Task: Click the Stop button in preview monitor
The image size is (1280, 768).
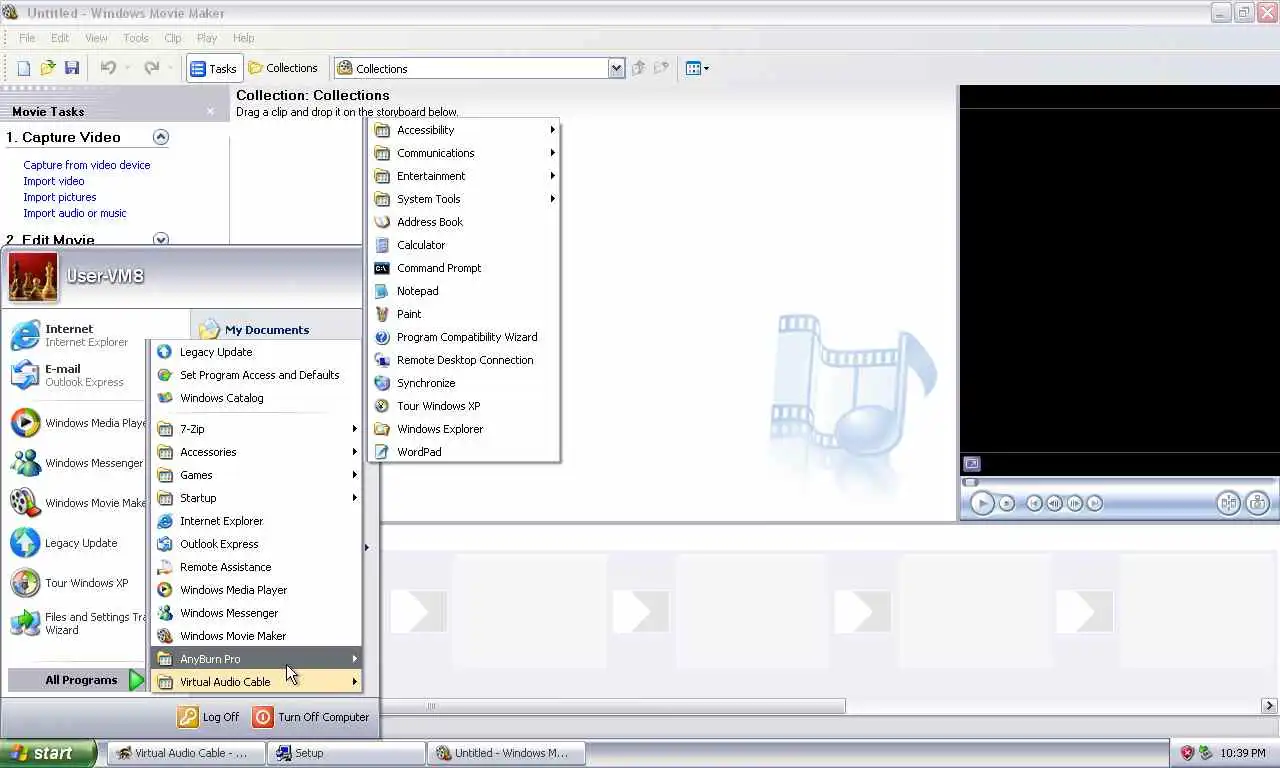Action: (1007, 504)
